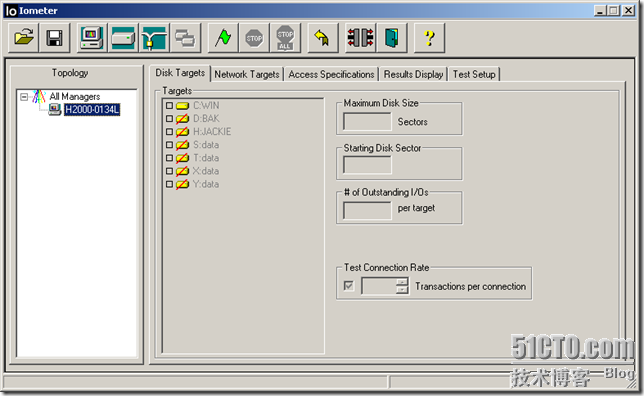Start a new network worker

154,38
